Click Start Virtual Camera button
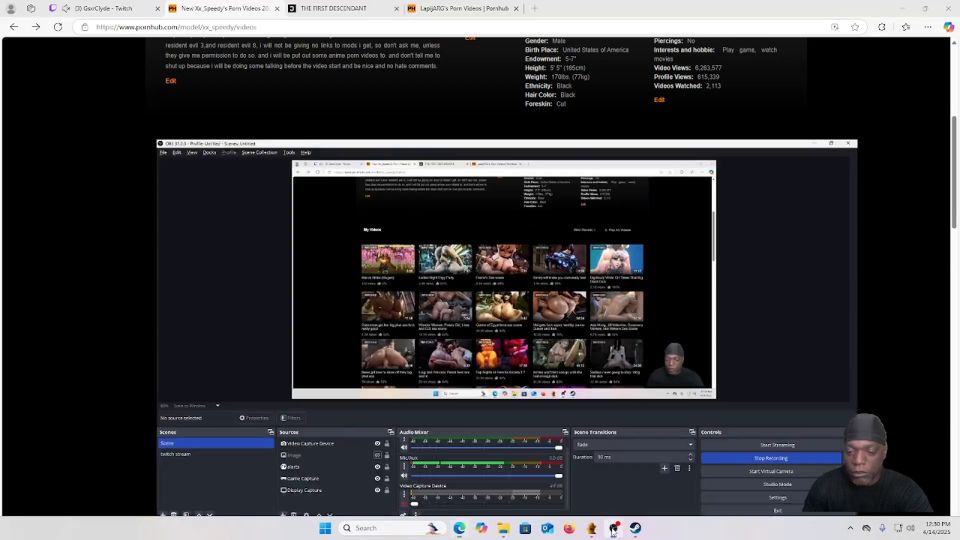The width and height of the screenshot is (960, 540). (770, 471)
